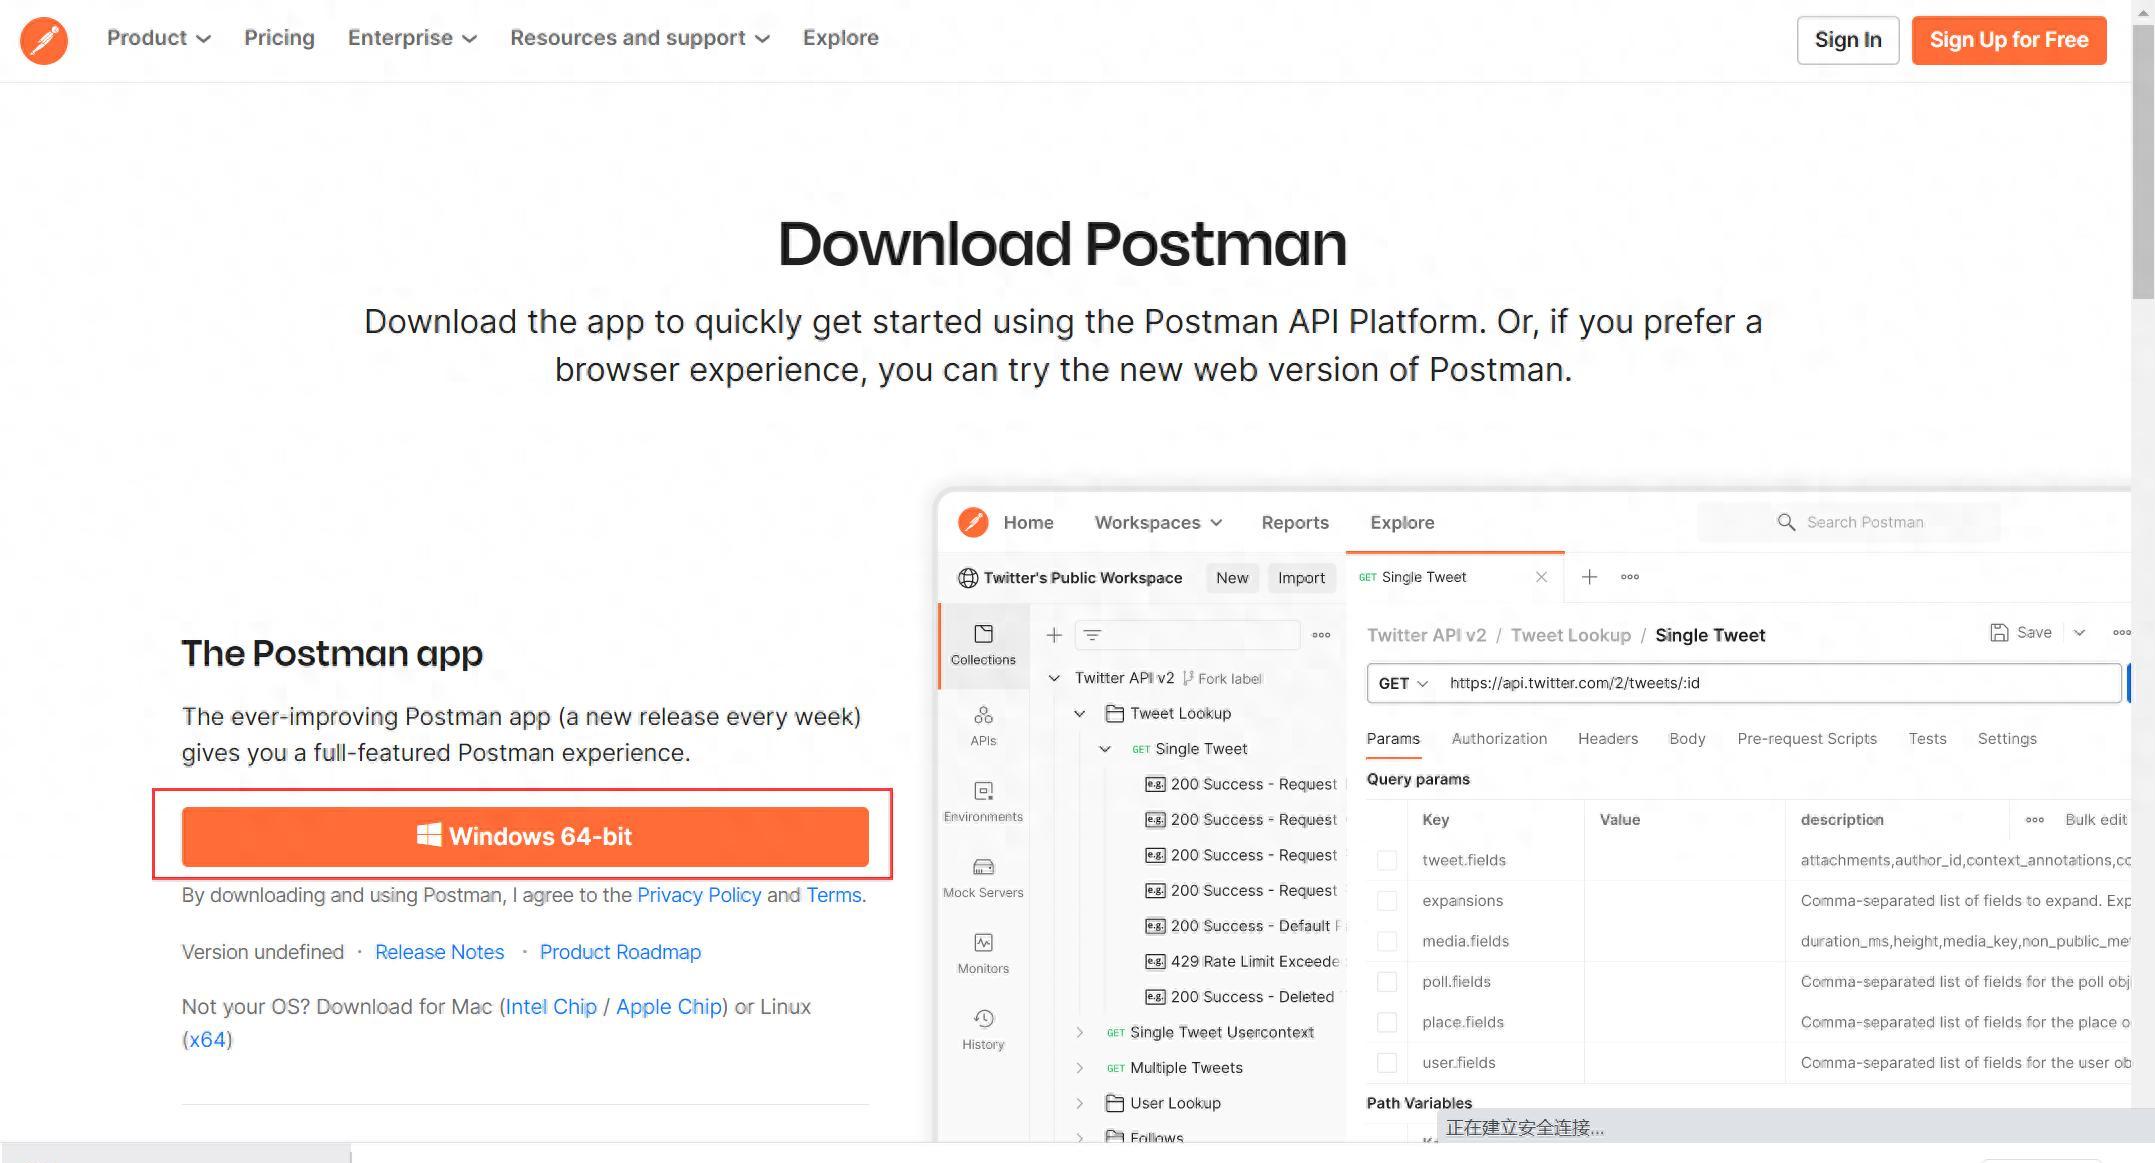Screen dimensions: 2155x1163
Task: Check the poll.fields parameter checkbox
Action: point(1387,982)
